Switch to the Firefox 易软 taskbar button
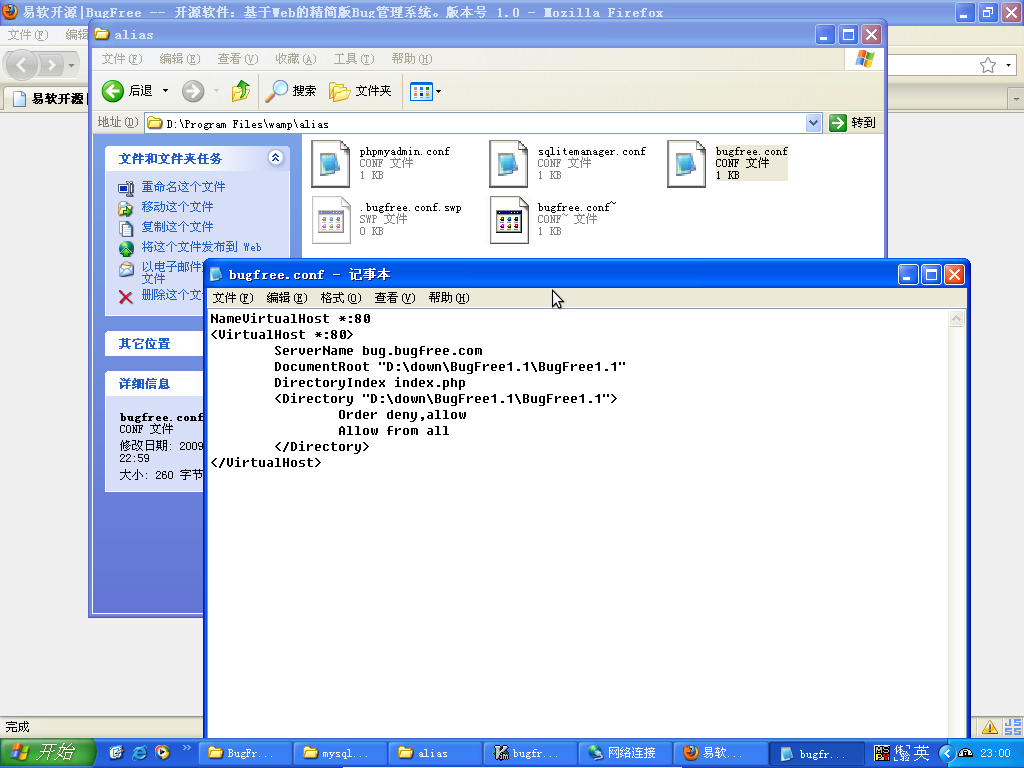 coord(720,753)
